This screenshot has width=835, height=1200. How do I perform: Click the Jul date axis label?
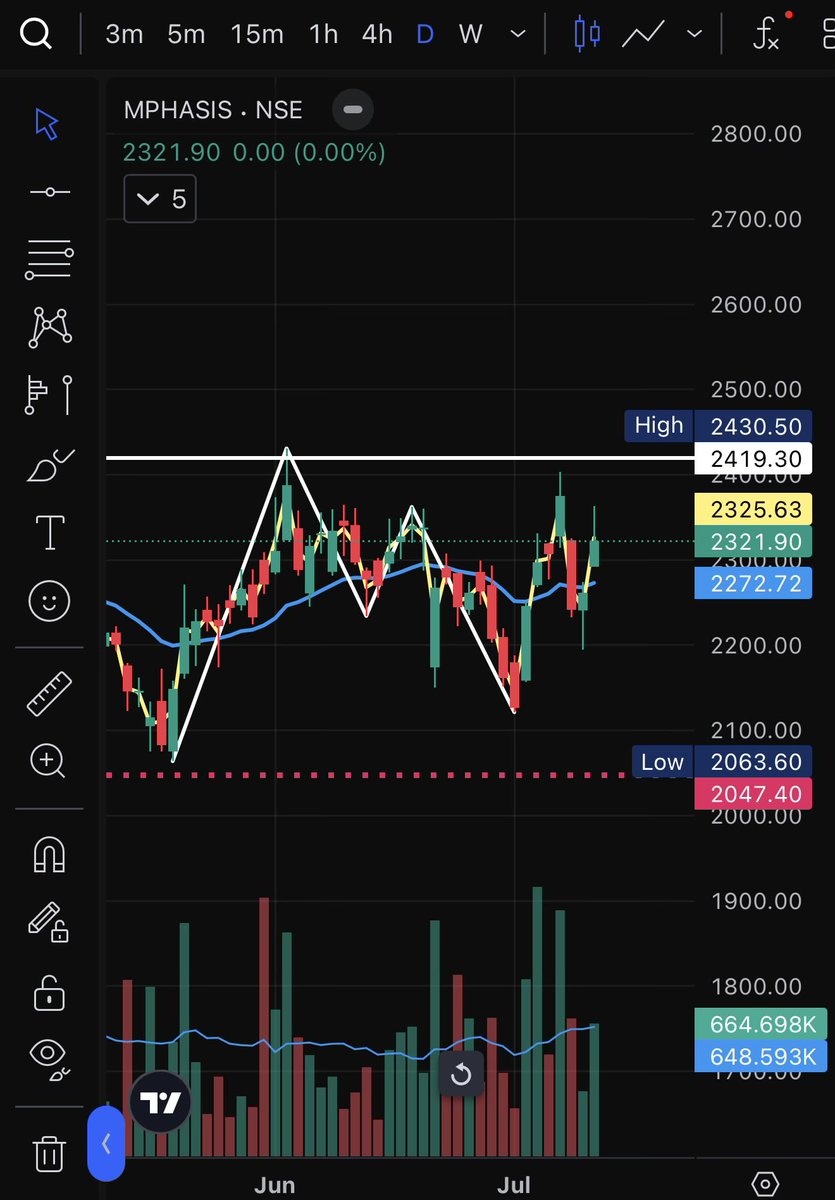click(514, 1185)
